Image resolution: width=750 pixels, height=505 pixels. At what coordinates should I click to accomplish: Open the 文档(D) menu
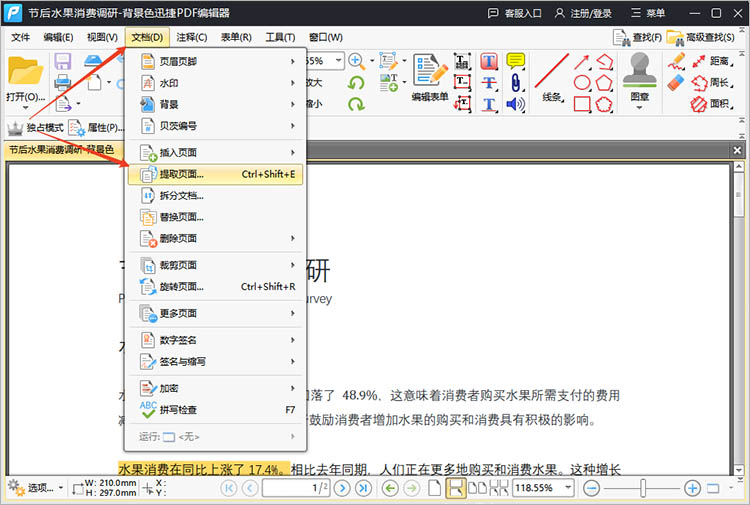pyautogui.click(x=147, y=37)
